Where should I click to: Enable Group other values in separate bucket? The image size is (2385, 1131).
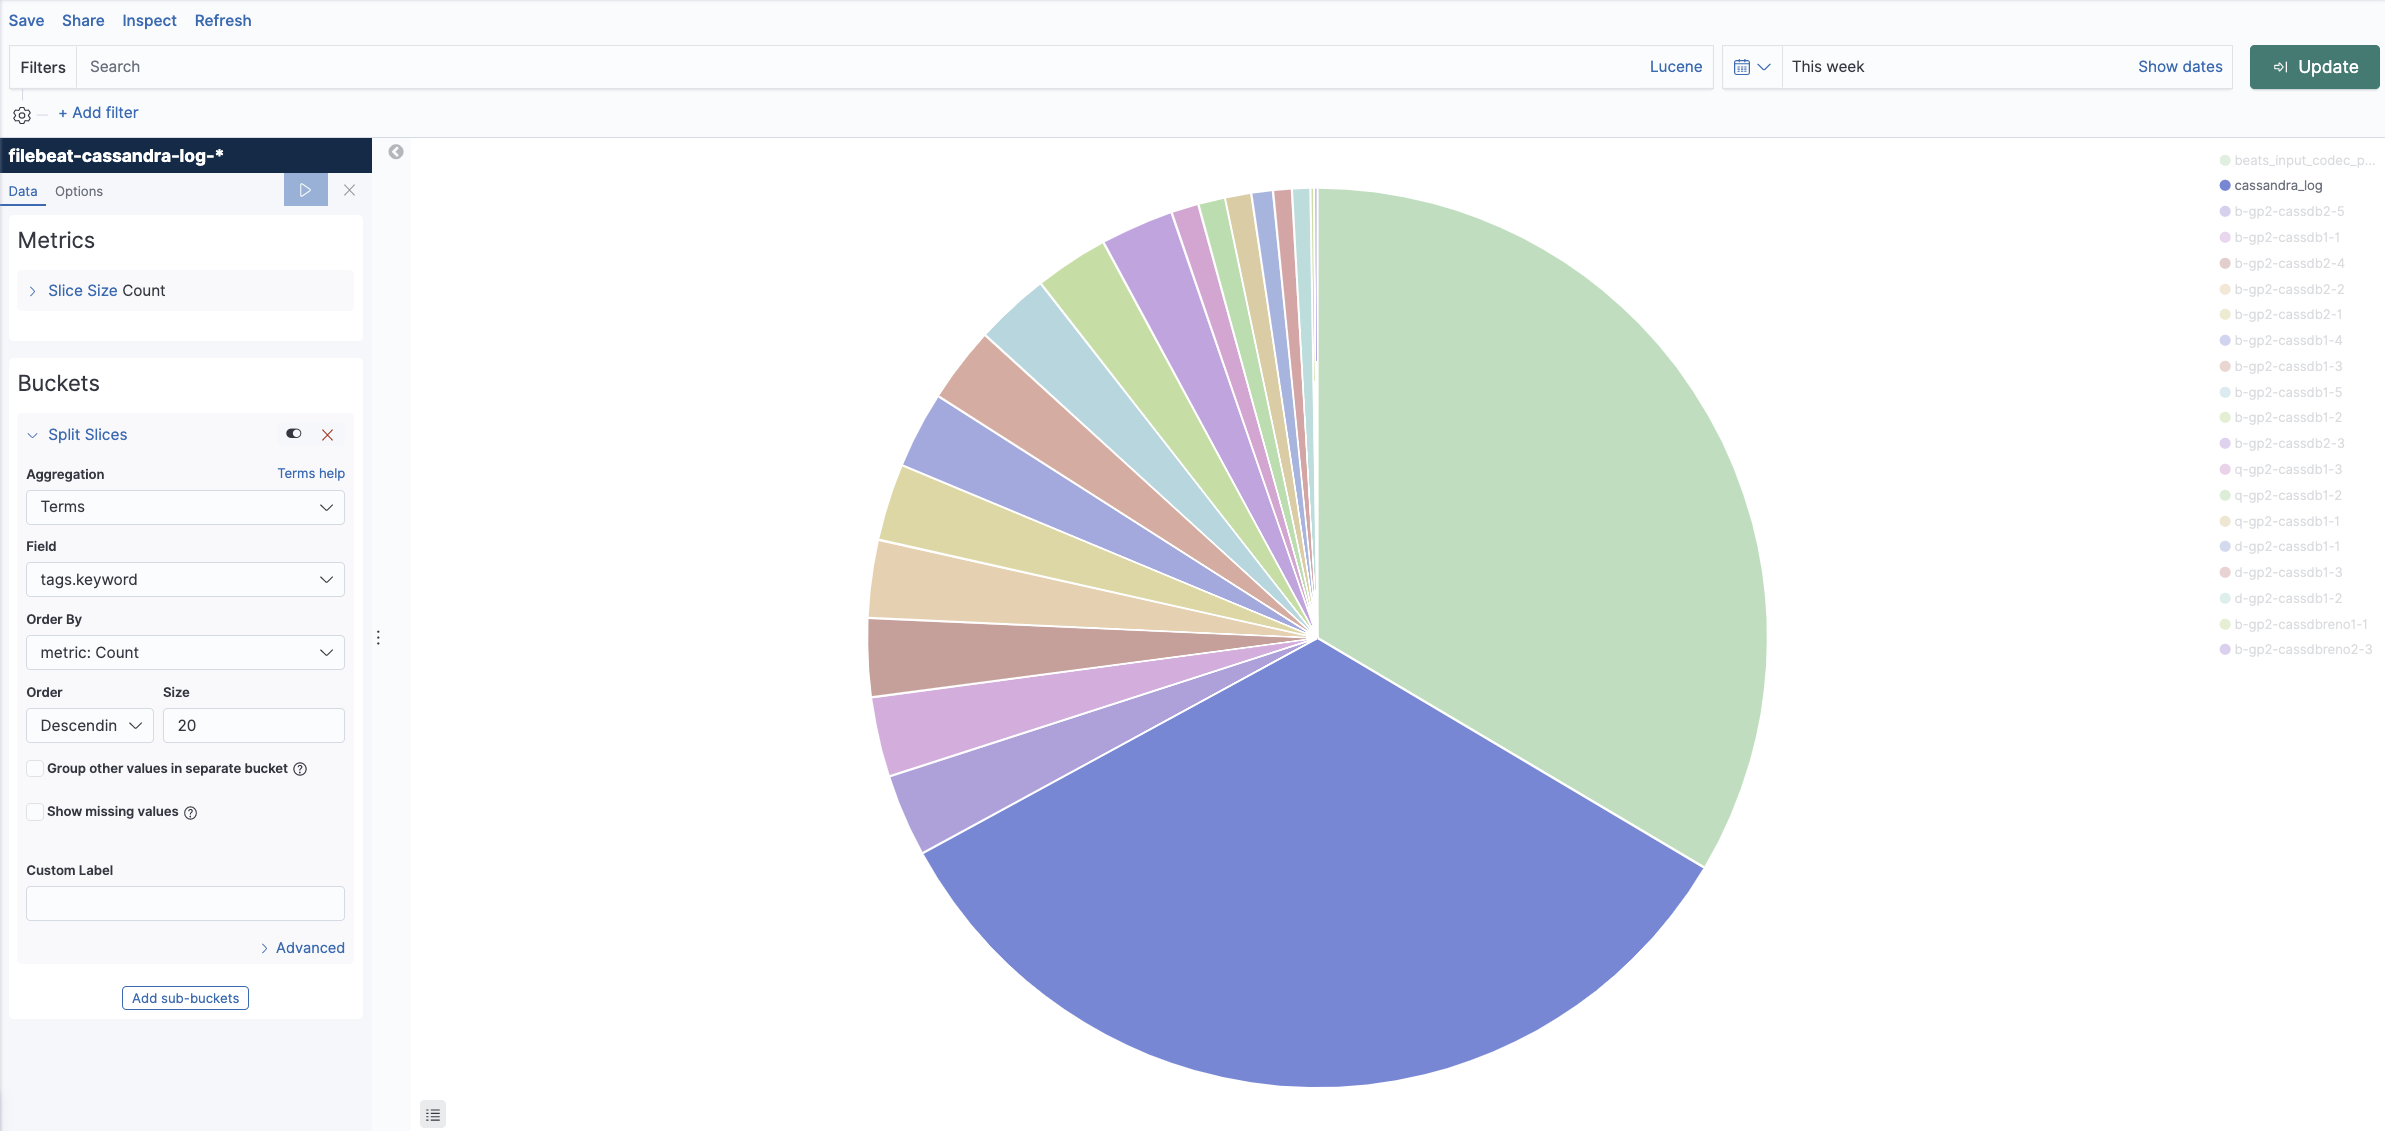35,769
